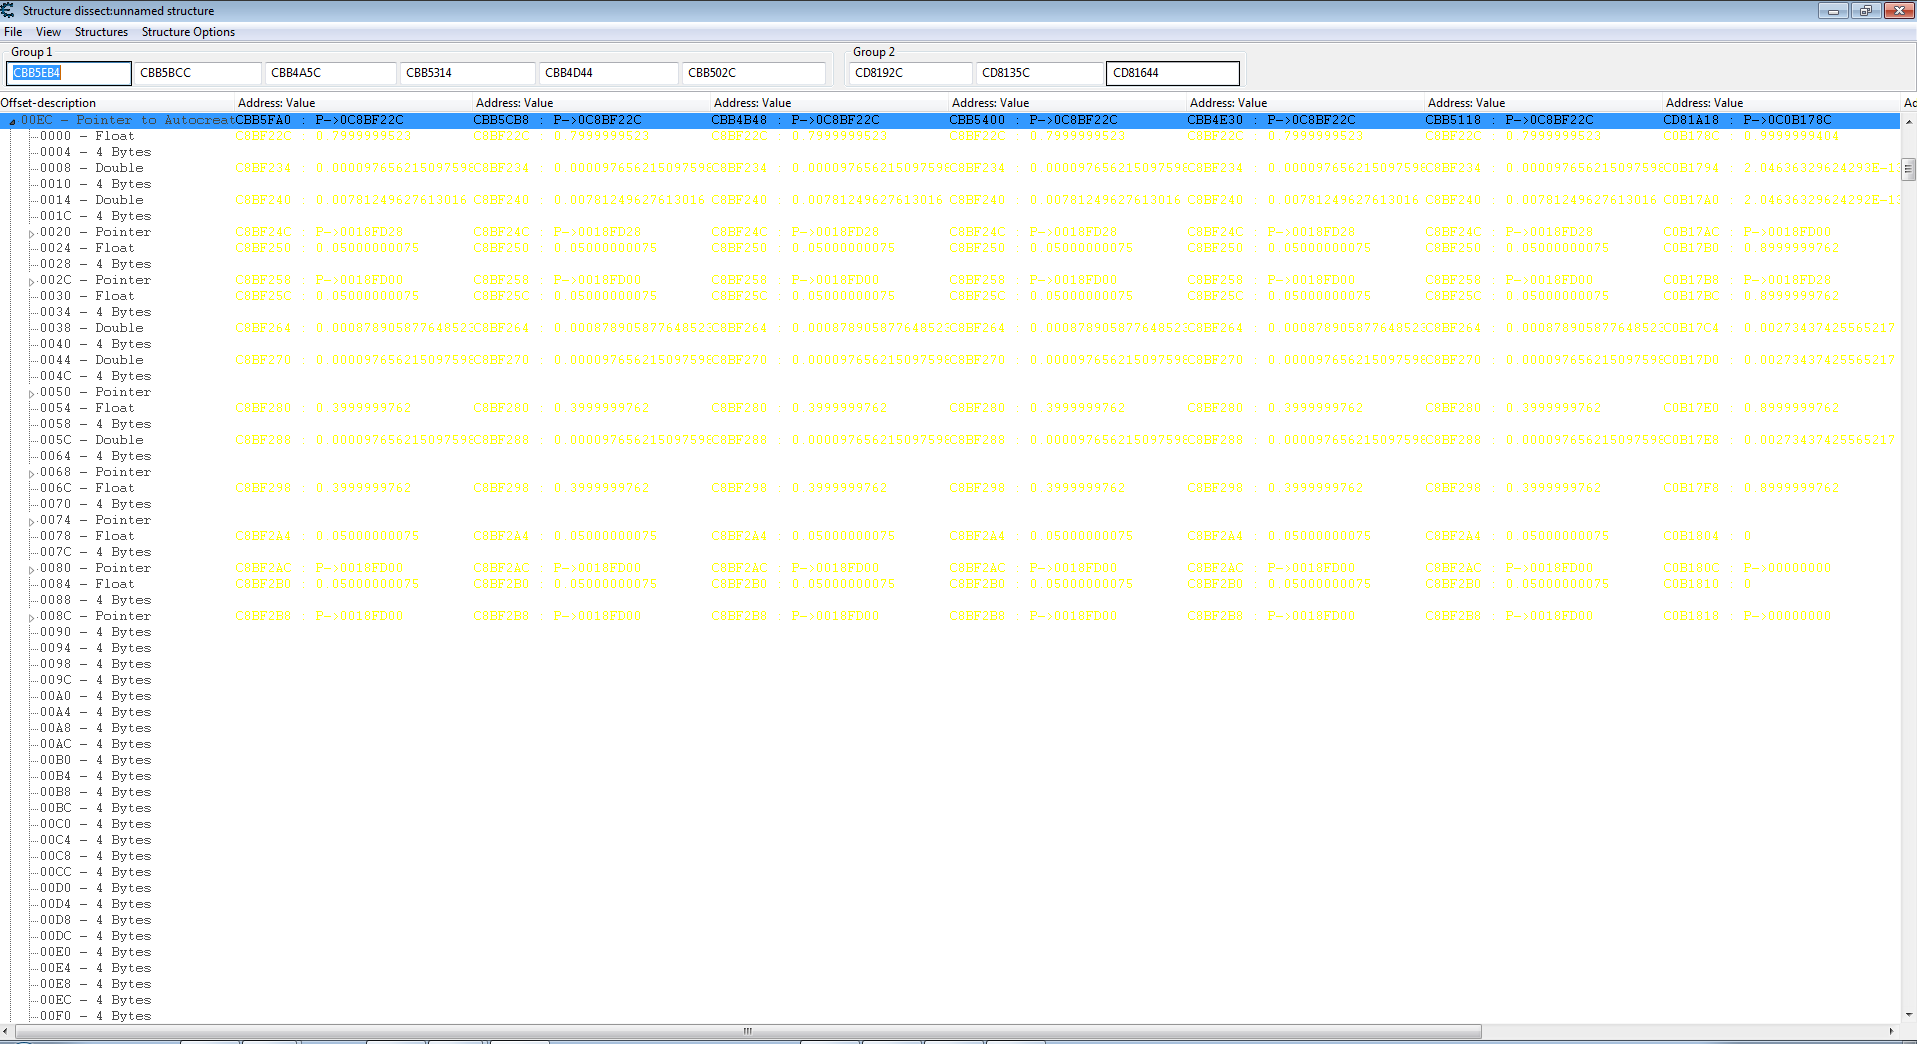Screen dimensions: 1917x1044
Task: Click the CD81644 address field in Group 2
Action: coord(1172,73)
